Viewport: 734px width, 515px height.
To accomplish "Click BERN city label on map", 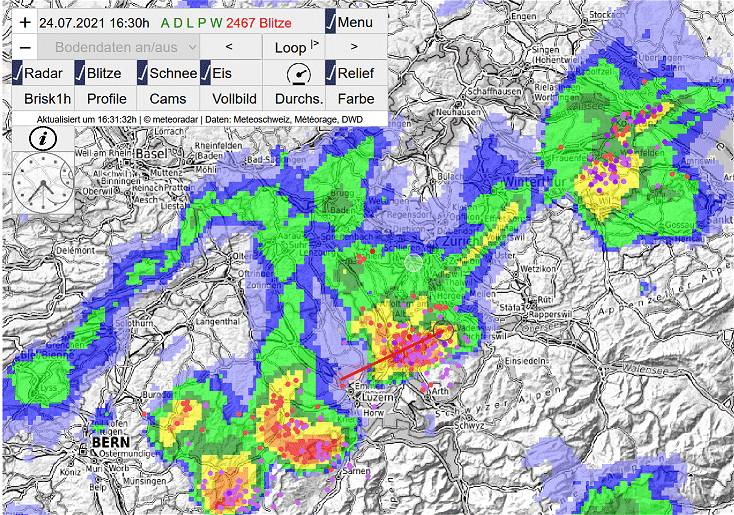I will [110, 442].
